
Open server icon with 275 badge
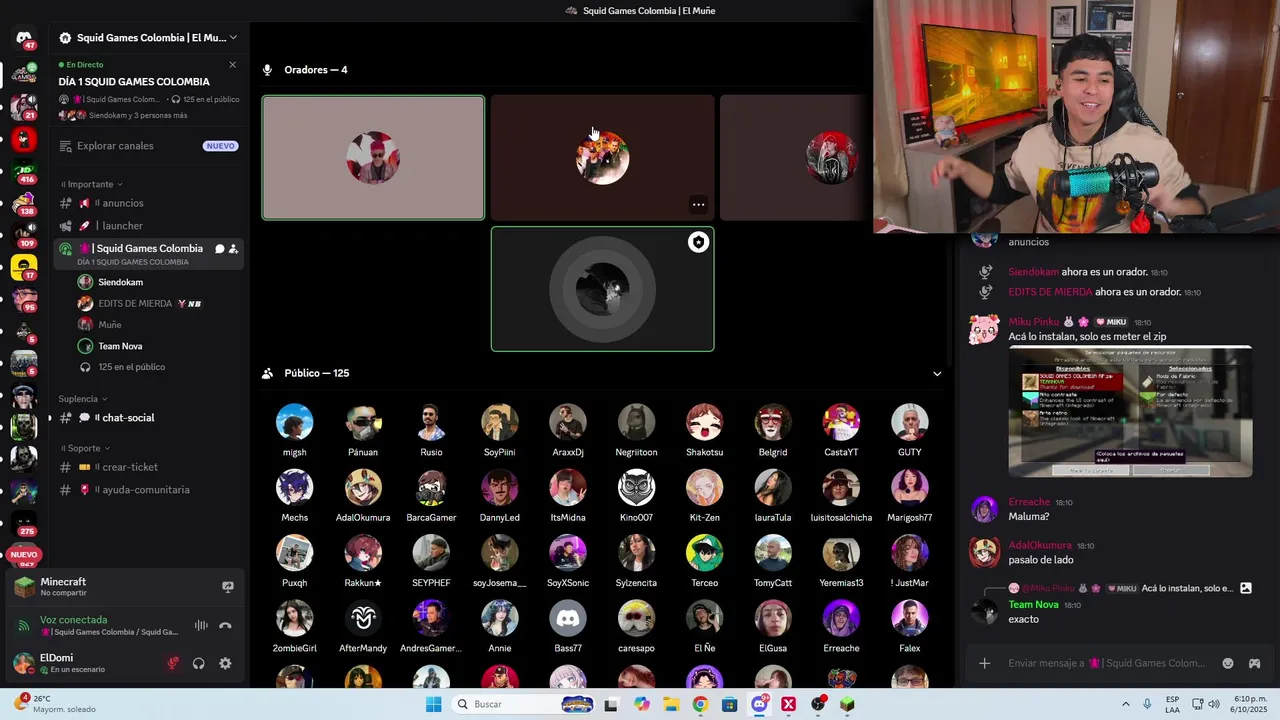(24, 523)
